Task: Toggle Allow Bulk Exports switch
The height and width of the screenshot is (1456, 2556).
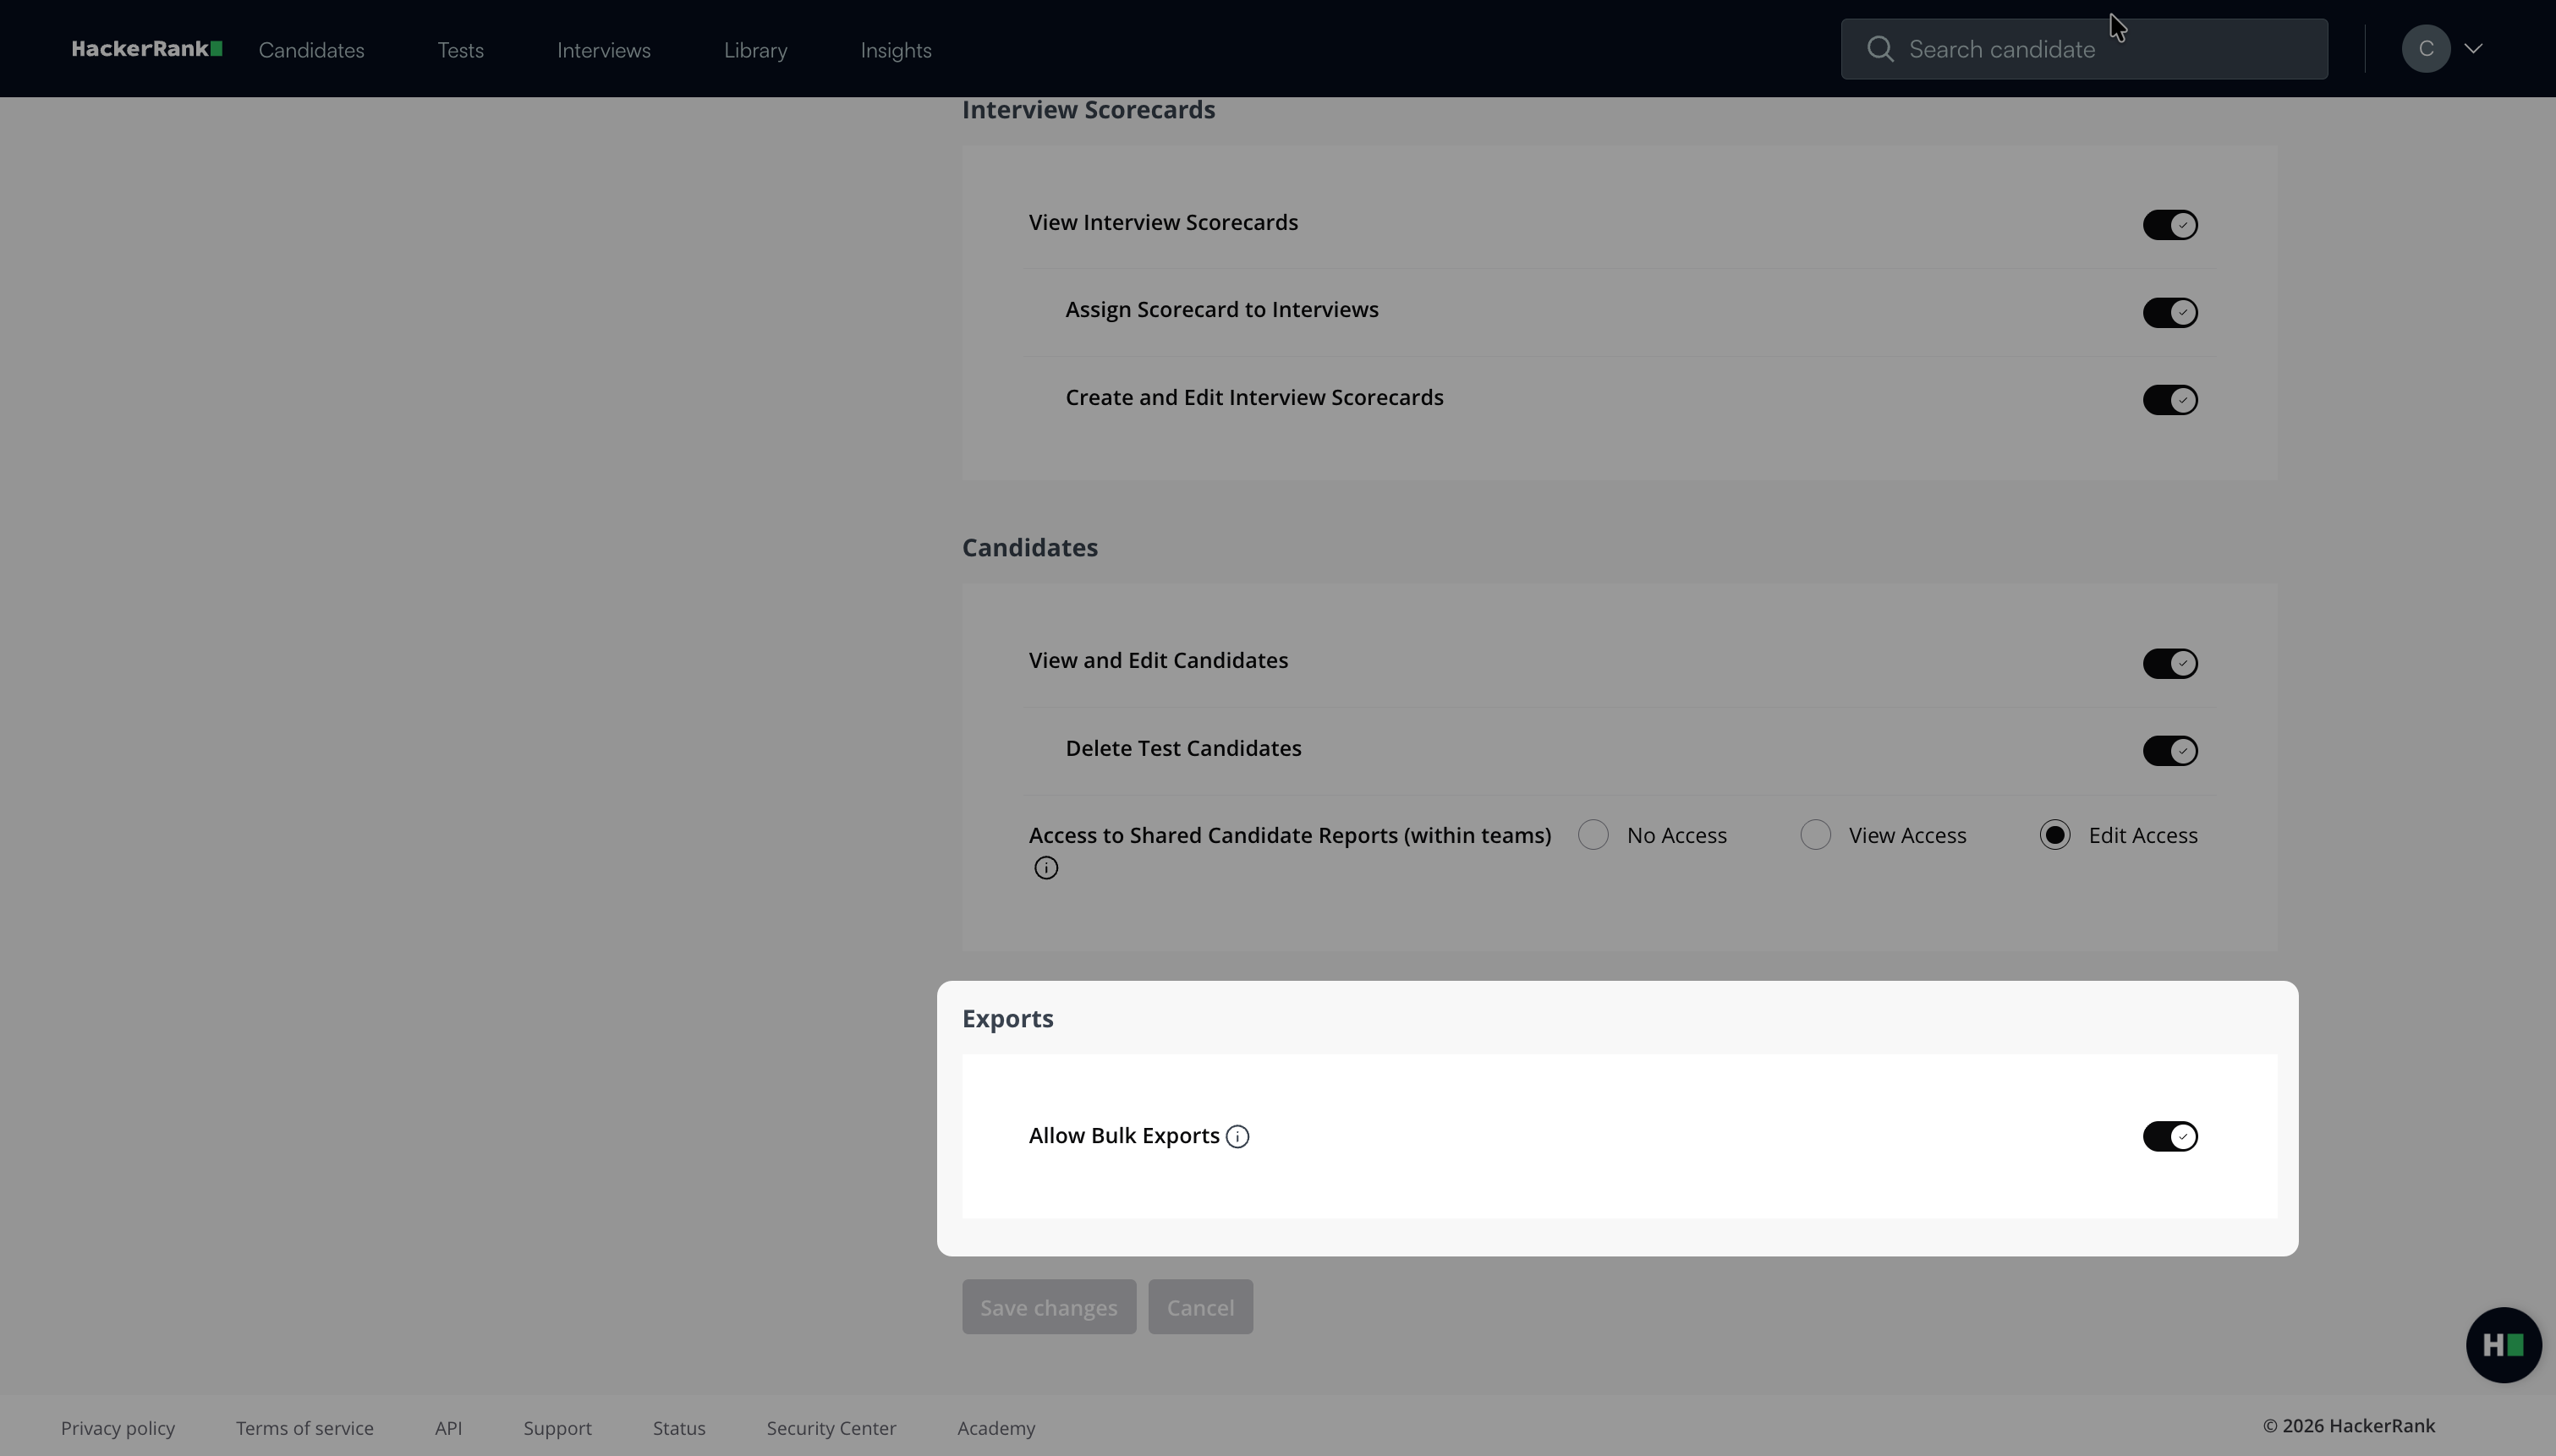Action: (x=2169, y=1137)
